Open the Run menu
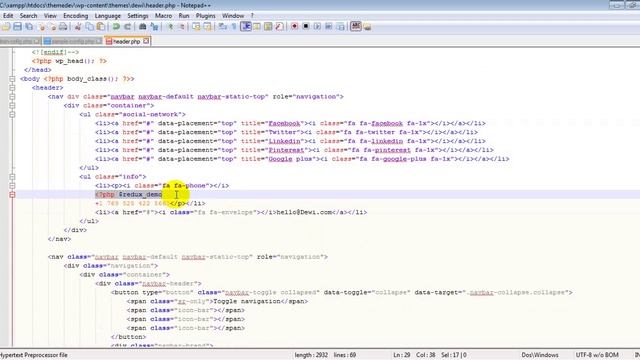 point(184,16)
